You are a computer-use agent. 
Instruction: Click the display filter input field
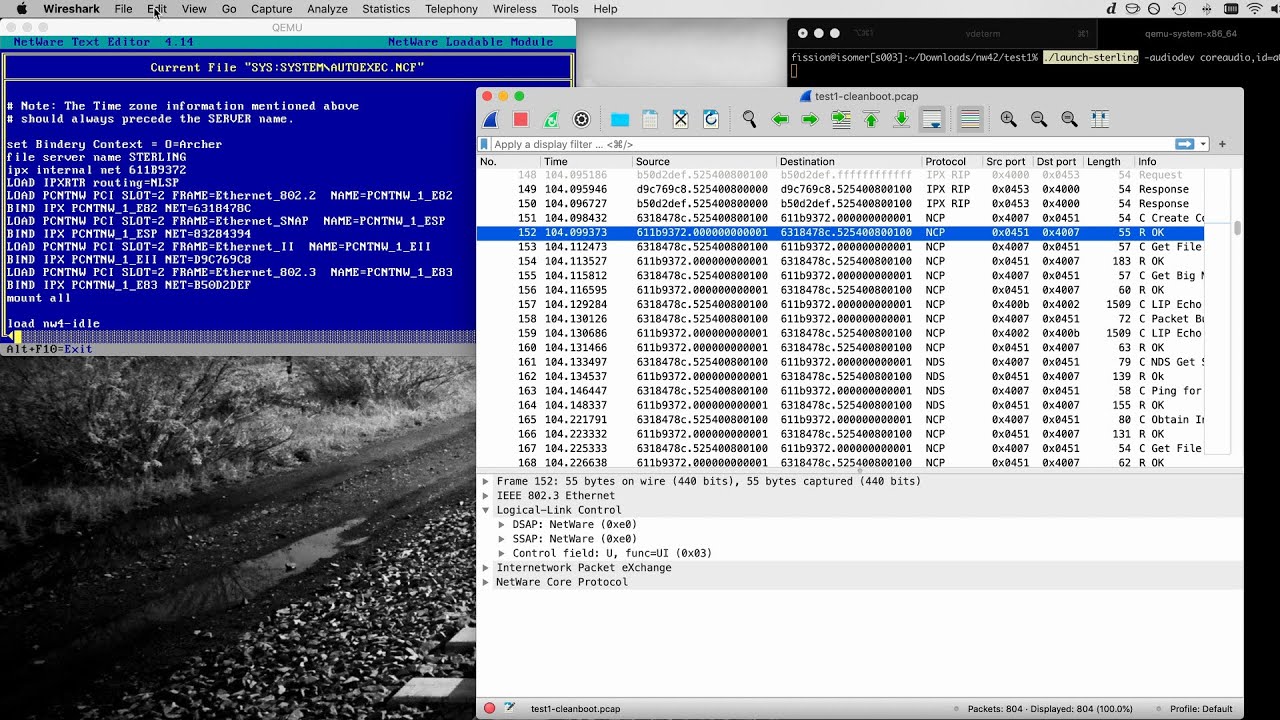tap(832, 144)
